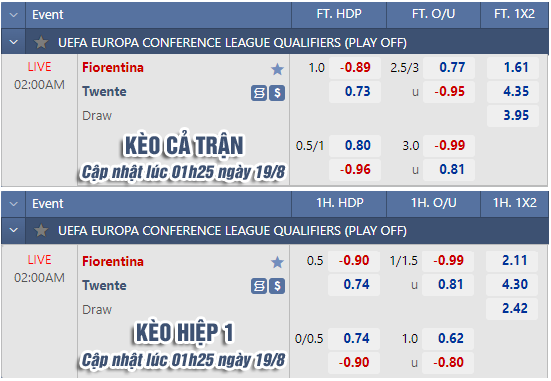Open the dollar icon next to Twente in first-half table
This screenshot has height=381, width=551.
[277, 286]
